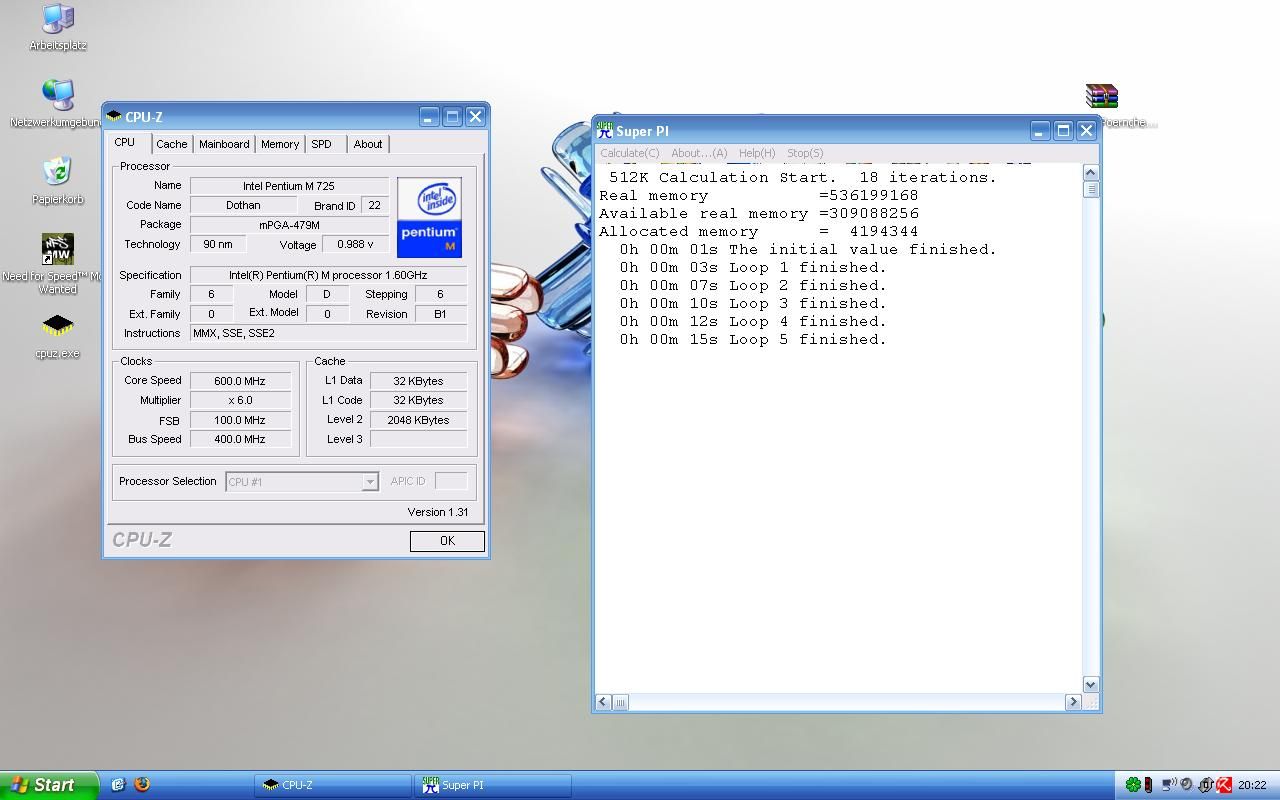Click the Multiplier value x 6.0
The height and width of the screenshot is (800, 1280).
(240, 400)
